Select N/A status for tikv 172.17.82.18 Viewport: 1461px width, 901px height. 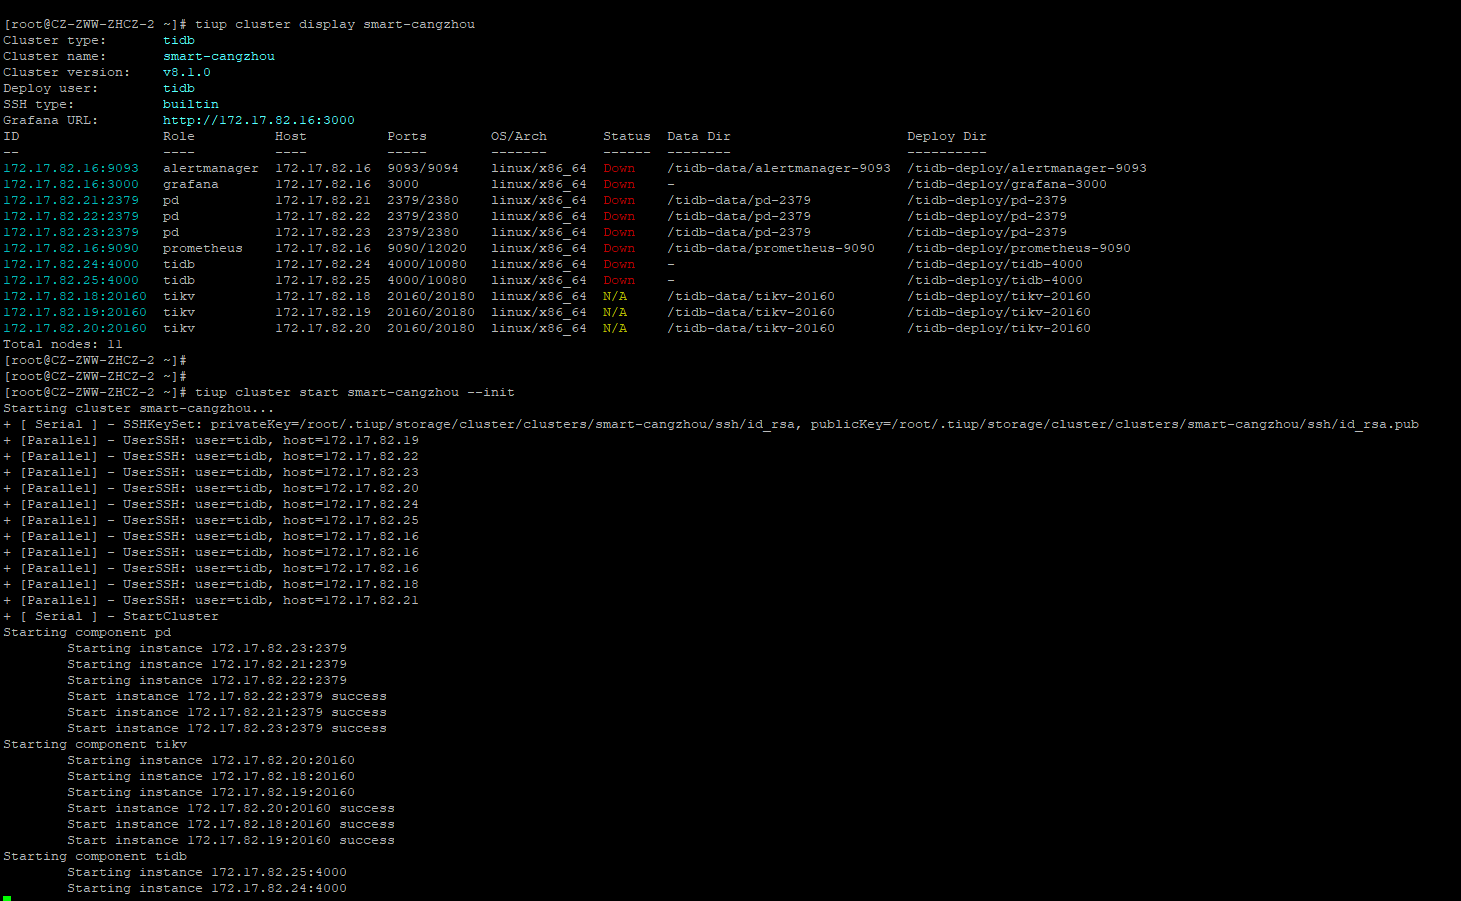click(x=615, y=296)
